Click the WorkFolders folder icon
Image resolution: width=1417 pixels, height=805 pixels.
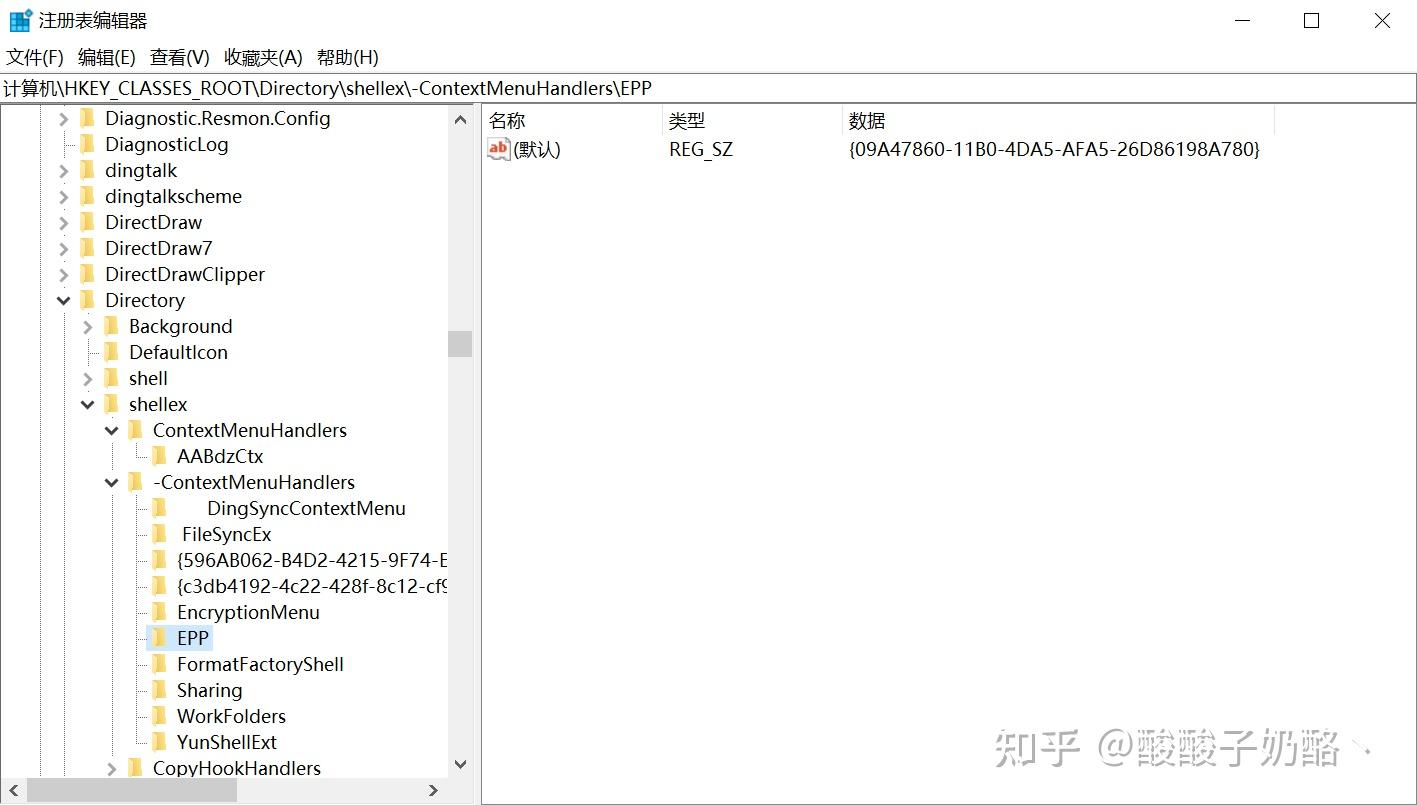point(161,716)
